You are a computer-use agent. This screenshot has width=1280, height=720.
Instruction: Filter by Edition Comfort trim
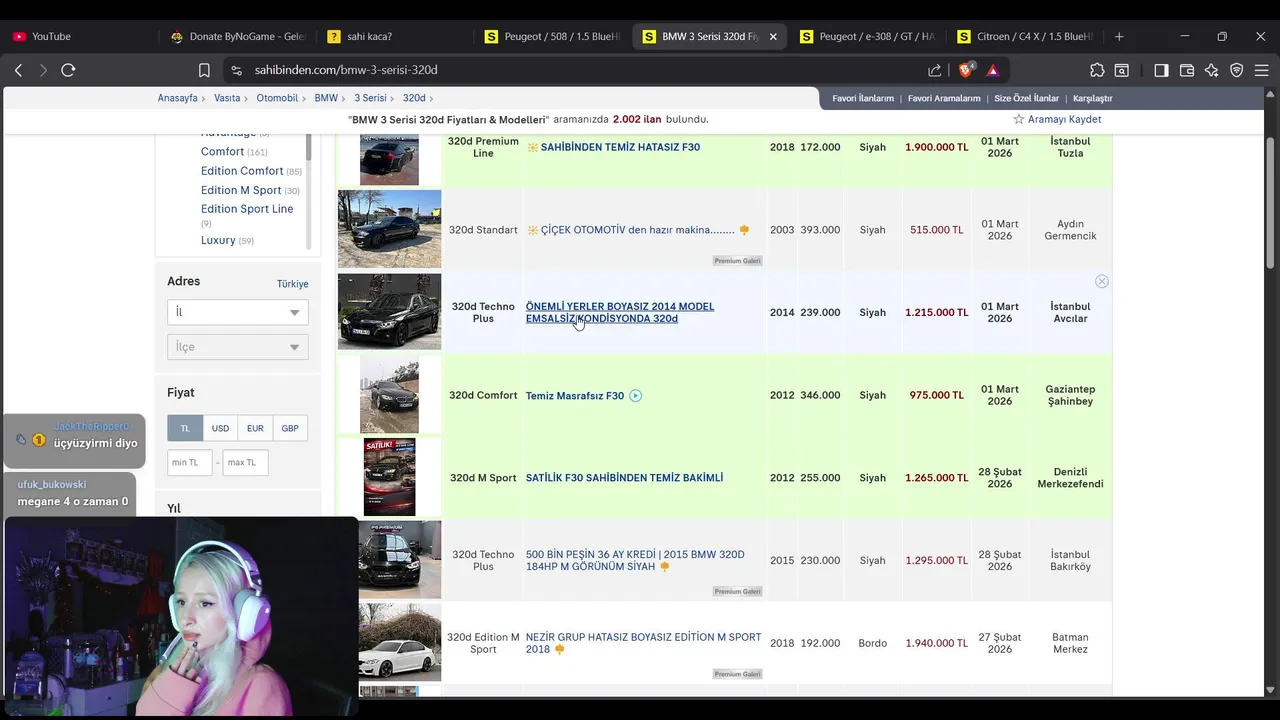coord(242,171)
